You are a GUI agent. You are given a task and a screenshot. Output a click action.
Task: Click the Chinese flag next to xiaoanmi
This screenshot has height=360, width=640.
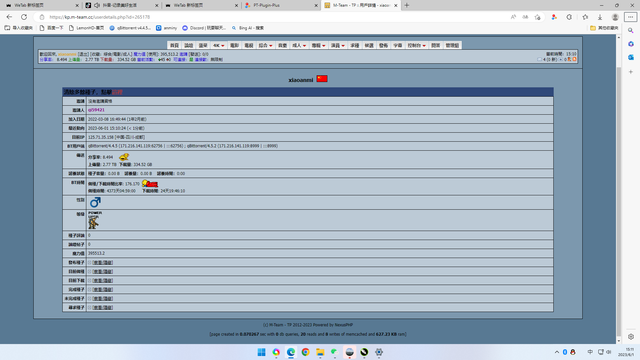pyautogui.click(x=322, y=78)
